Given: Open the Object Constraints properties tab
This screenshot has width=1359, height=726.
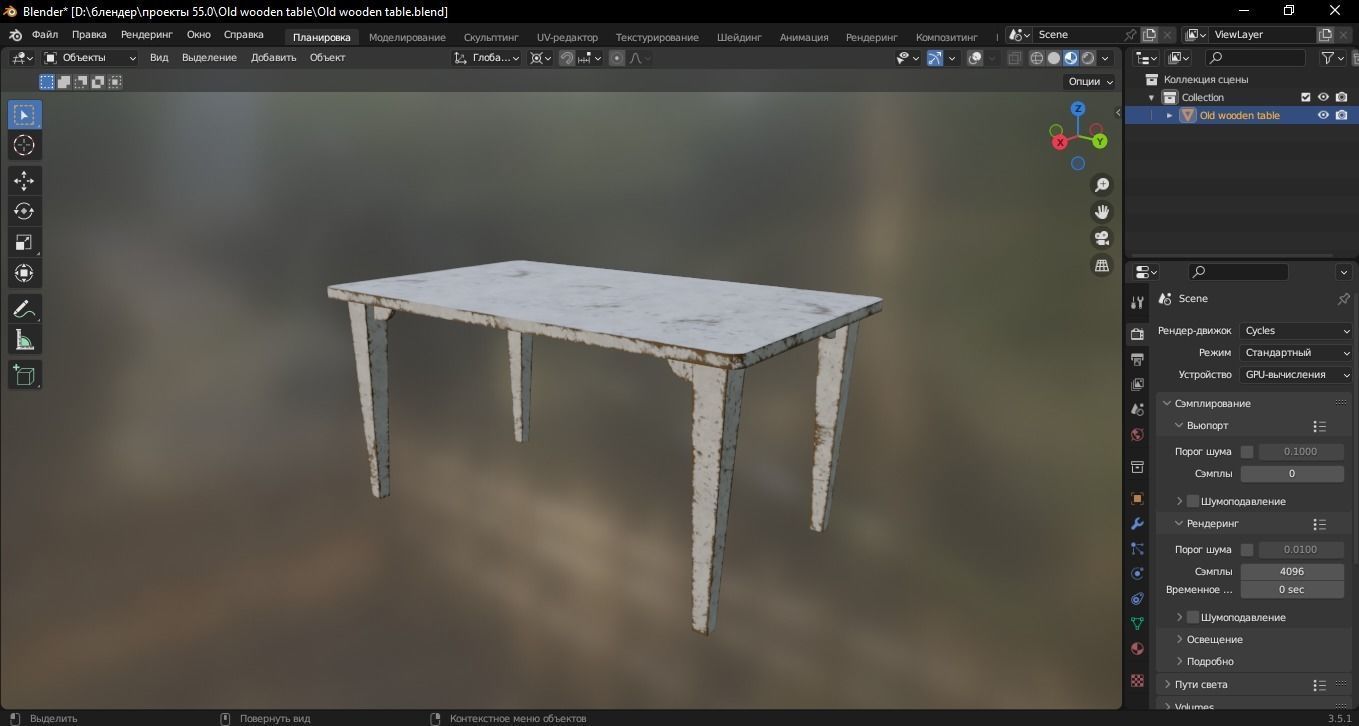Looking at the screenshot, I should tap(1137, 598).
